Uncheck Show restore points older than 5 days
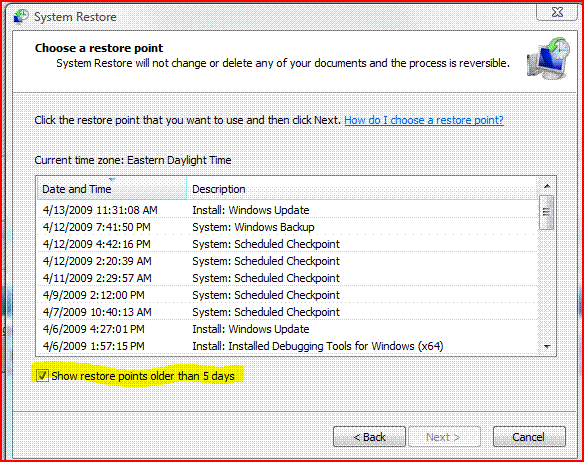Screen dimensions: 584x462 click(42, 376)
